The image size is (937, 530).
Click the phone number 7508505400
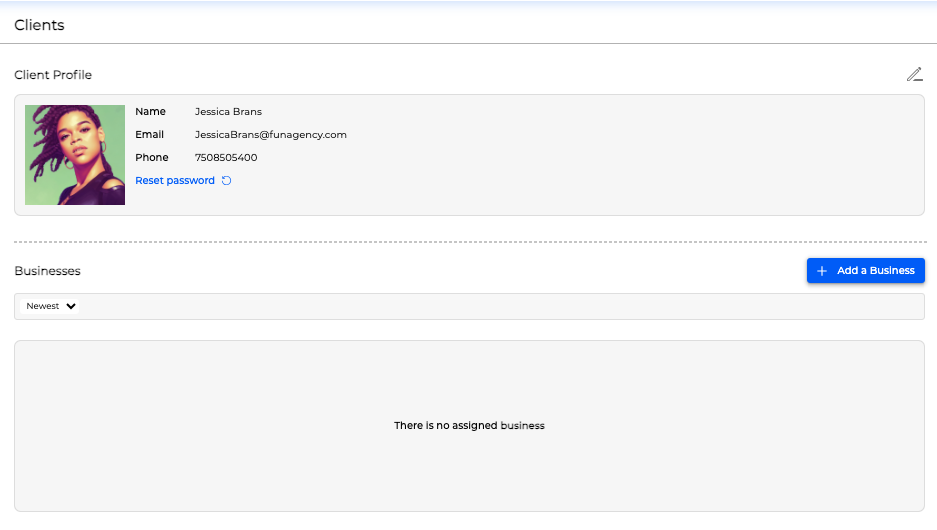(226, 158)
